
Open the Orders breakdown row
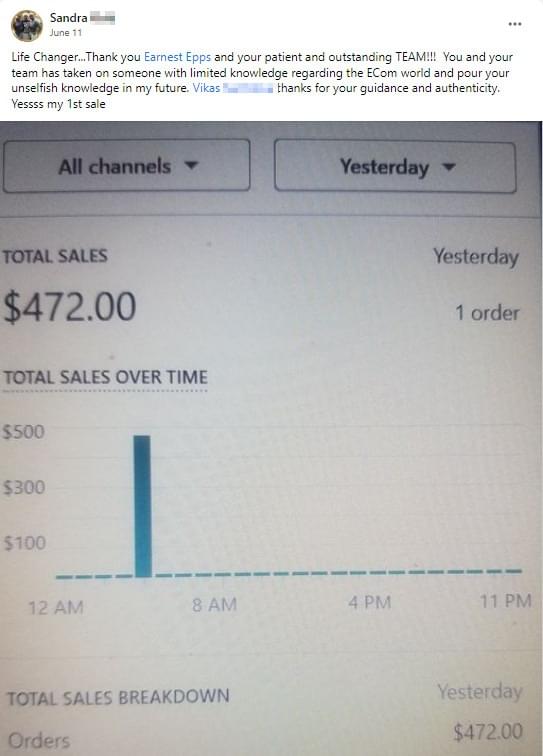265,736
